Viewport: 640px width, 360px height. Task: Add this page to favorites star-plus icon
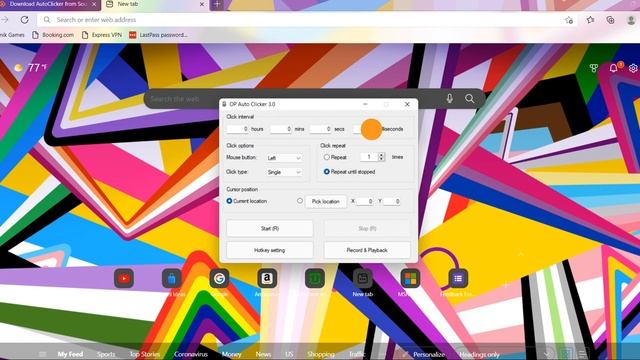pyautogui.click(x=569, y=20)
